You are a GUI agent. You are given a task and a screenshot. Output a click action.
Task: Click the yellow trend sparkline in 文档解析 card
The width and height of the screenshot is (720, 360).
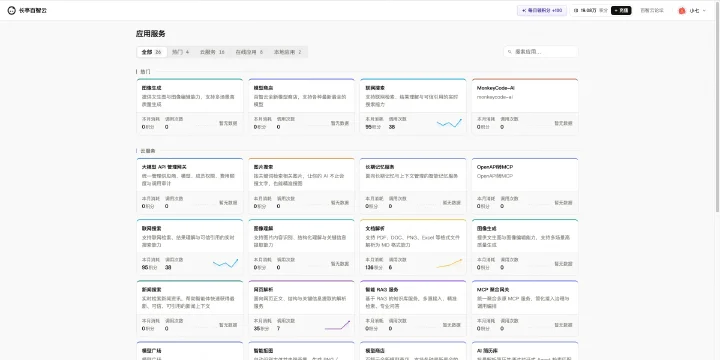click(x=449, y=263)
